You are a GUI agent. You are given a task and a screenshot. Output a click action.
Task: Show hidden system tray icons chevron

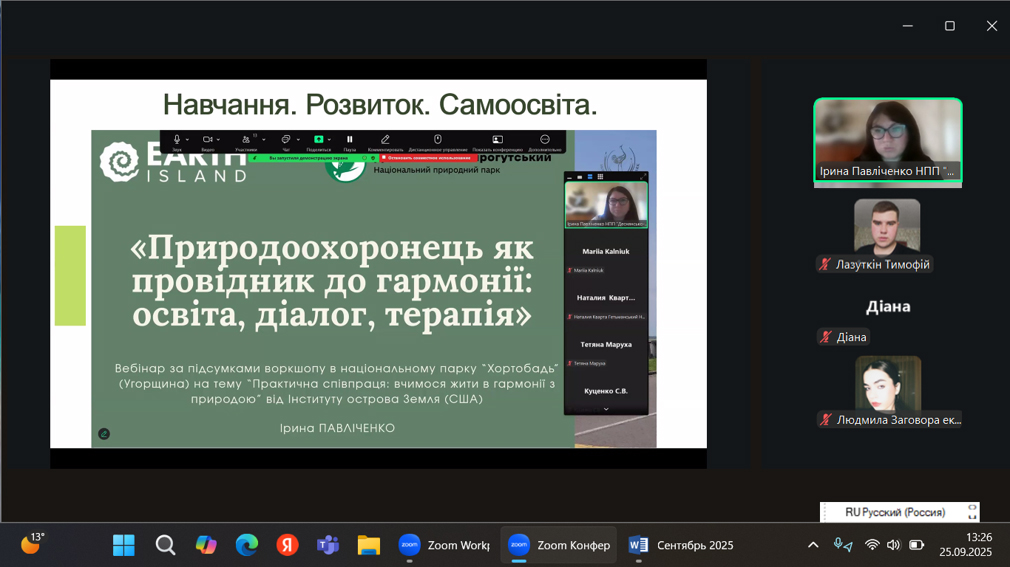coord(813,545)
